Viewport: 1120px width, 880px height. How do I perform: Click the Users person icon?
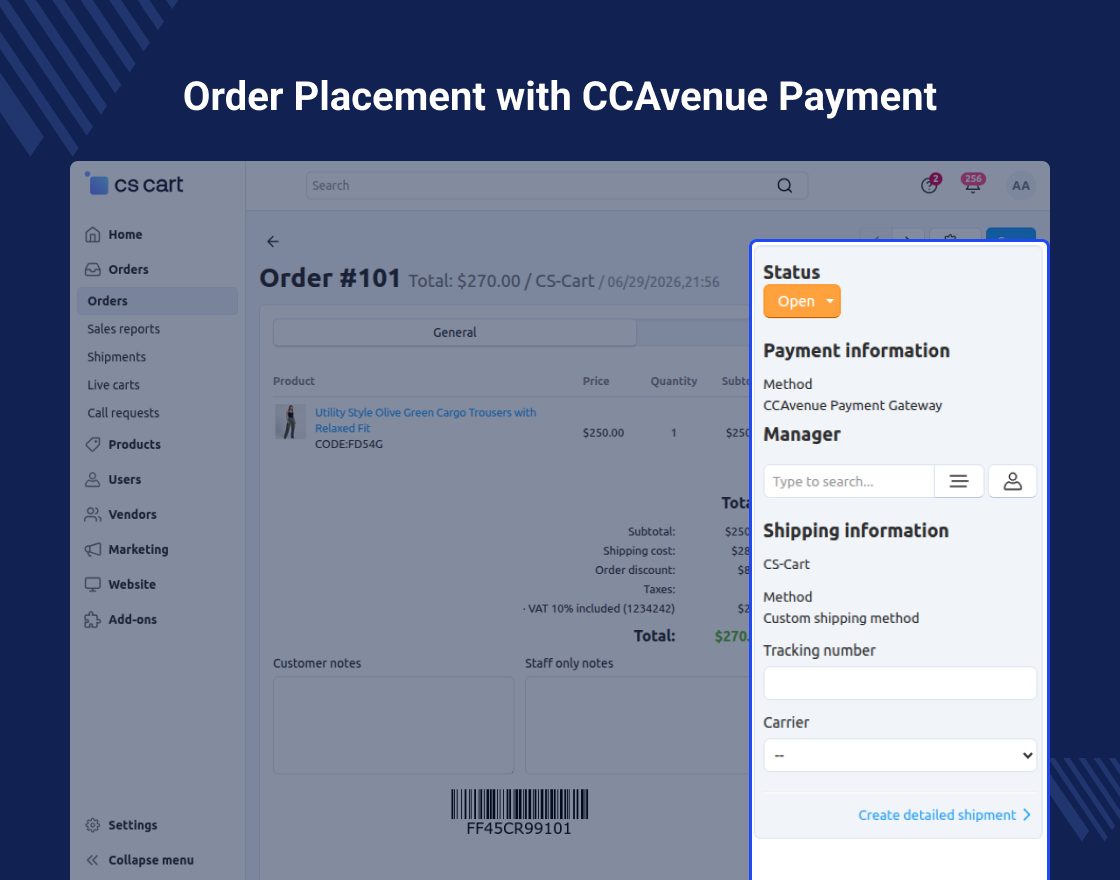point(92,479)
